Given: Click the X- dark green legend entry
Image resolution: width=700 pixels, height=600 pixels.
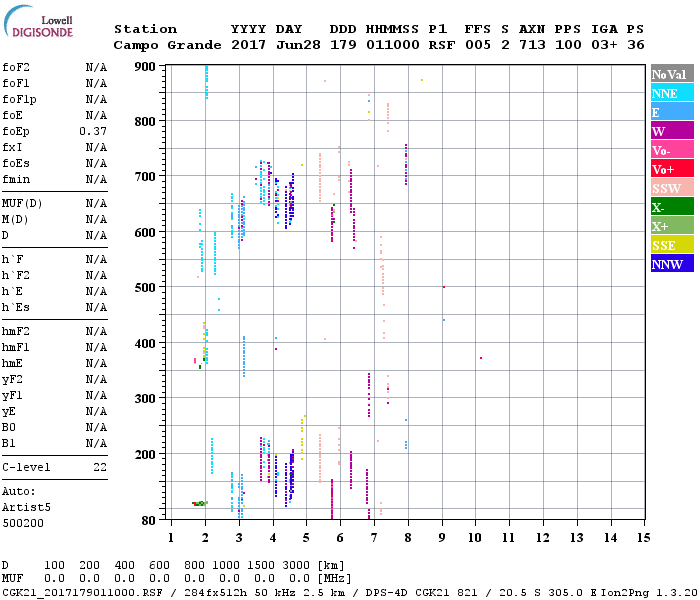Looking at the screenshot, I should 671,207.
